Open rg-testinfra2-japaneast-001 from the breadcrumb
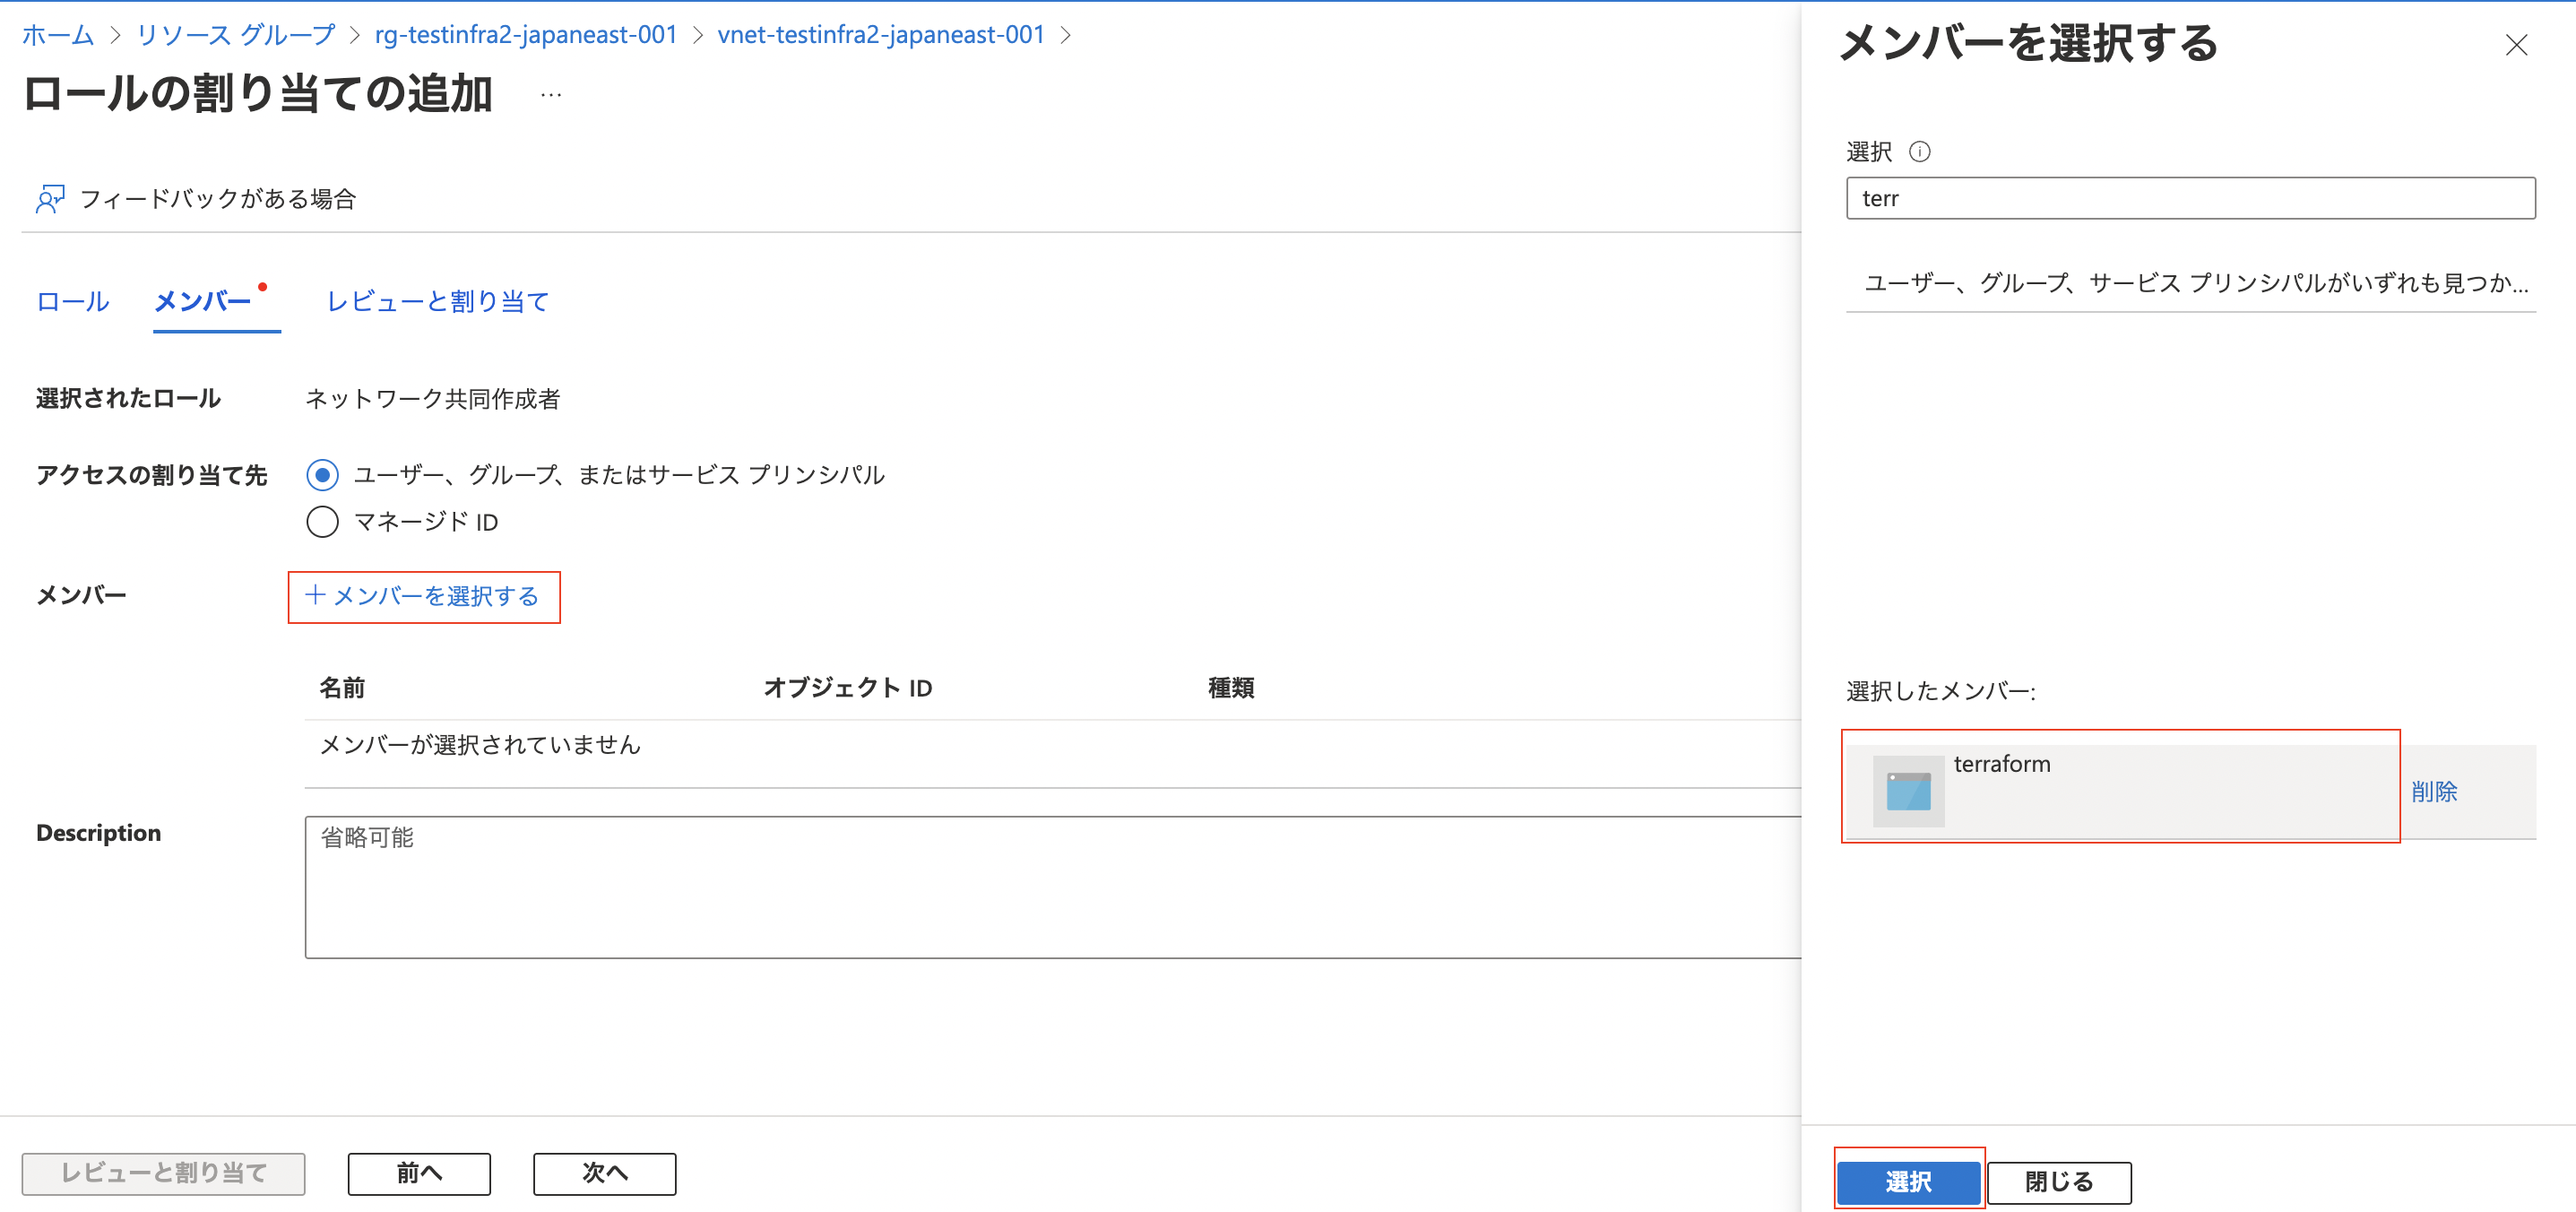 tap(525, 34)
